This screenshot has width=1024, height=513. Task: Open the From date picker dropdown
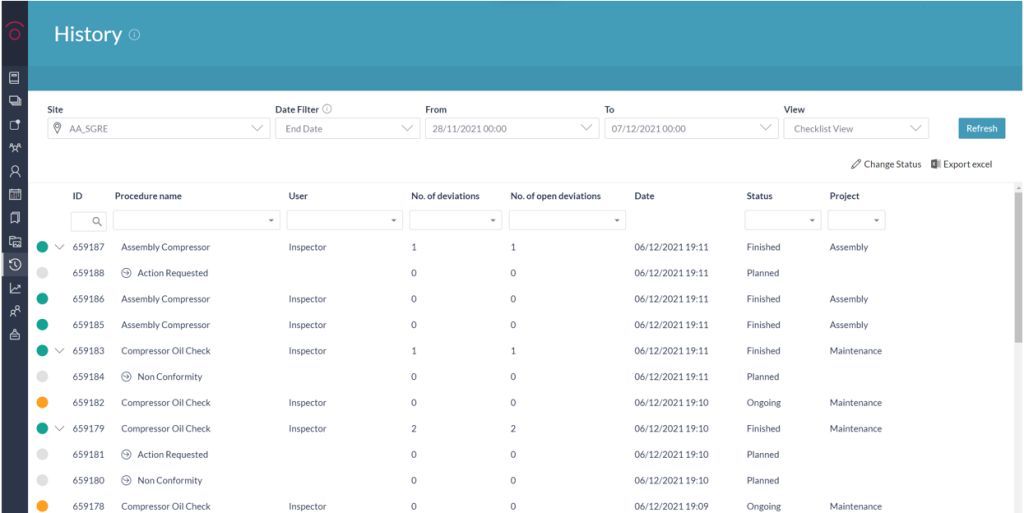click(512, 129)
